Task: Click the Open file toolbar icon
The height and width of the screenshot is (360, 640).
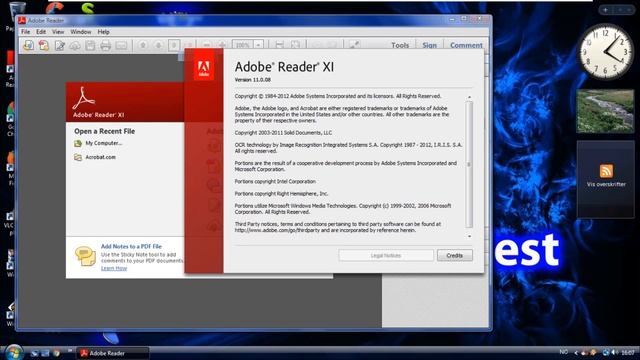Action: pyautogui.click(x=28, y=45)
